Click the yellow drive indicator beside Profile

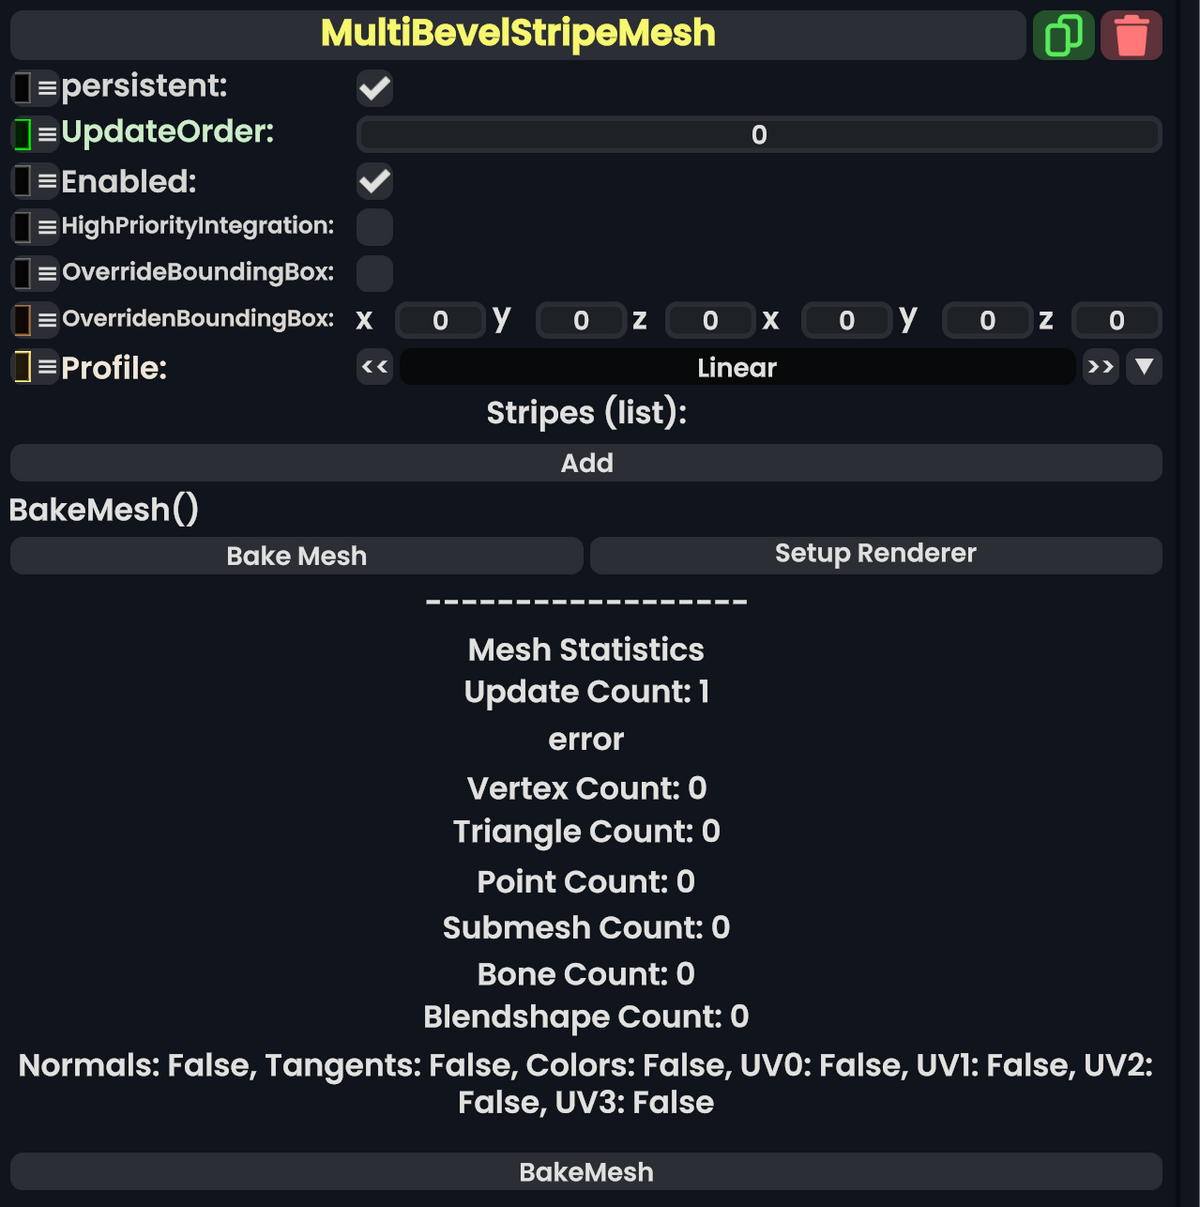coord(21,367)
